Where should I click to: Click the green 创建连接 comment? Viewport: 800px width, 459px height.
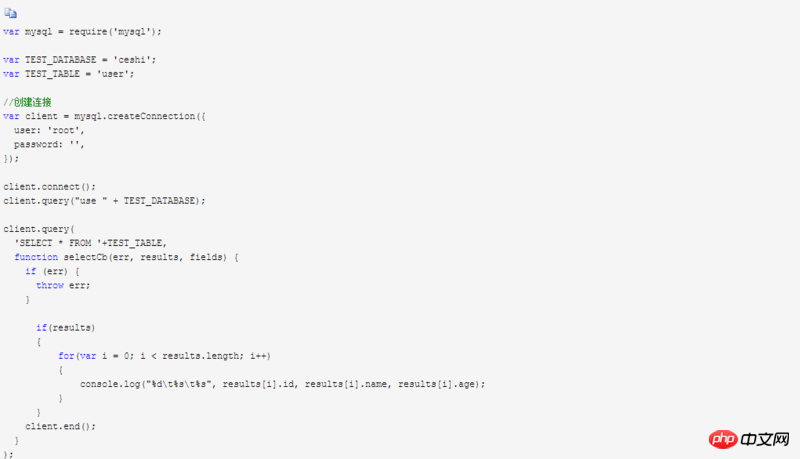(x=28, y=102)
